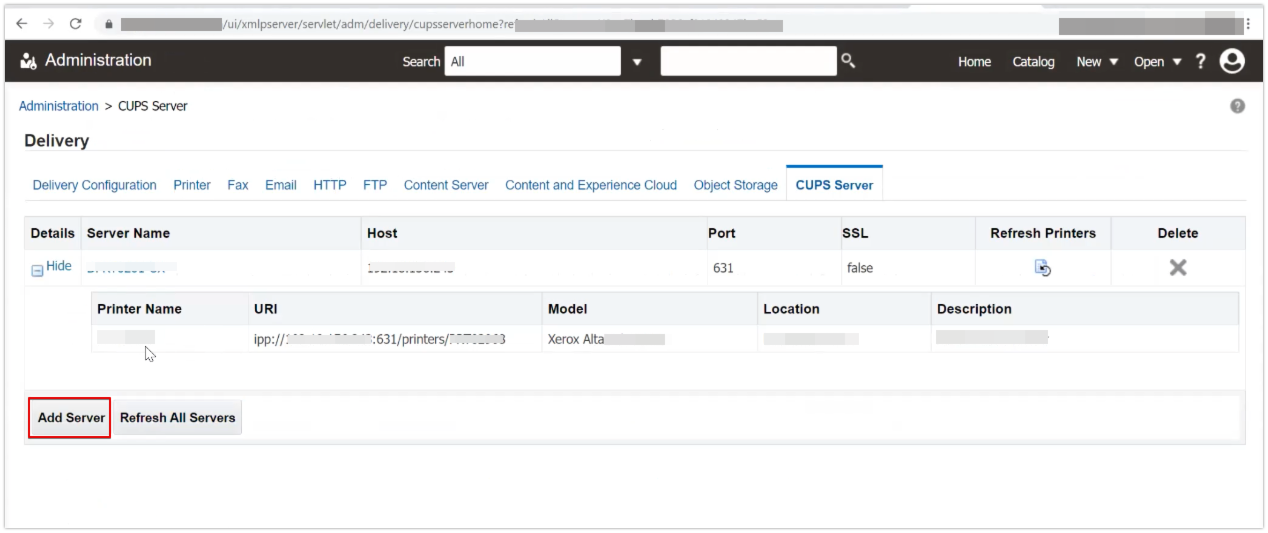
Task: Open the user profile avatar menu
Action: point(1233,61)
